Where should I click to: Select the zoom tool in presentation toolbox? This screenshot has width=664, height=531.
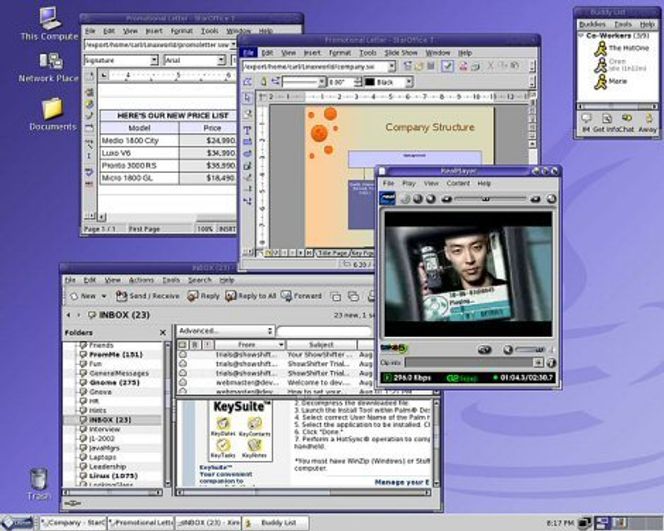(x=248, y=114)
